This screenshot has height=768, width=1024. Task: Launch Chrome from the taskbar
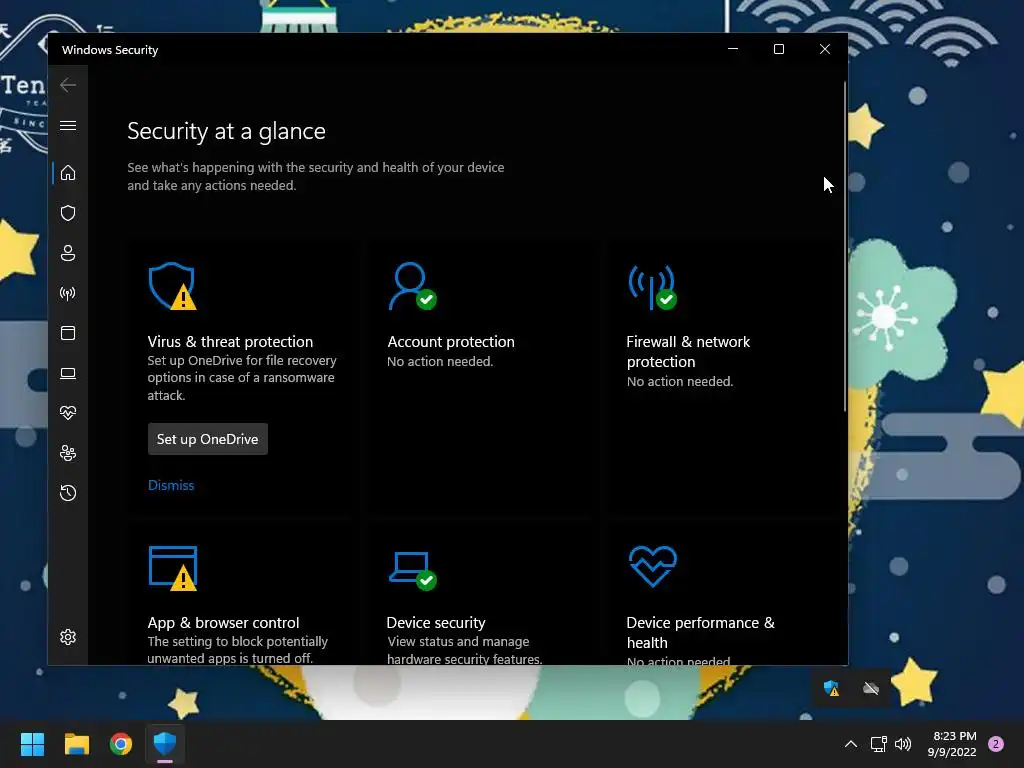click(x=121, y=744)
